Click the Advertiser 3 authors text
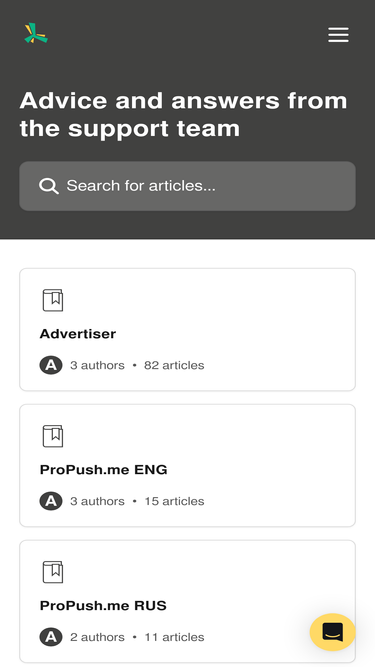This screenshot has height=667, width=375. [97, 365]
